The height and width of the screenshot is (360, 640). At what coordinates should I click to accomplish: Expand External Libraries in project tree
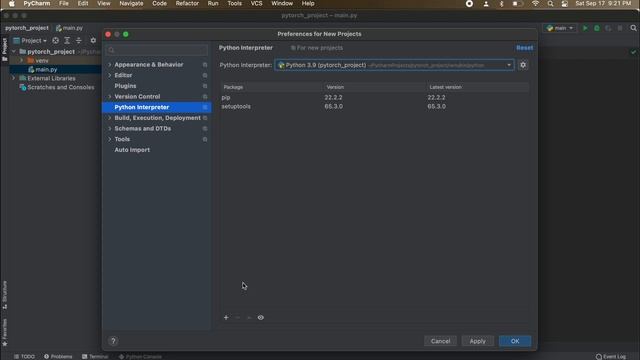(13, 78)
